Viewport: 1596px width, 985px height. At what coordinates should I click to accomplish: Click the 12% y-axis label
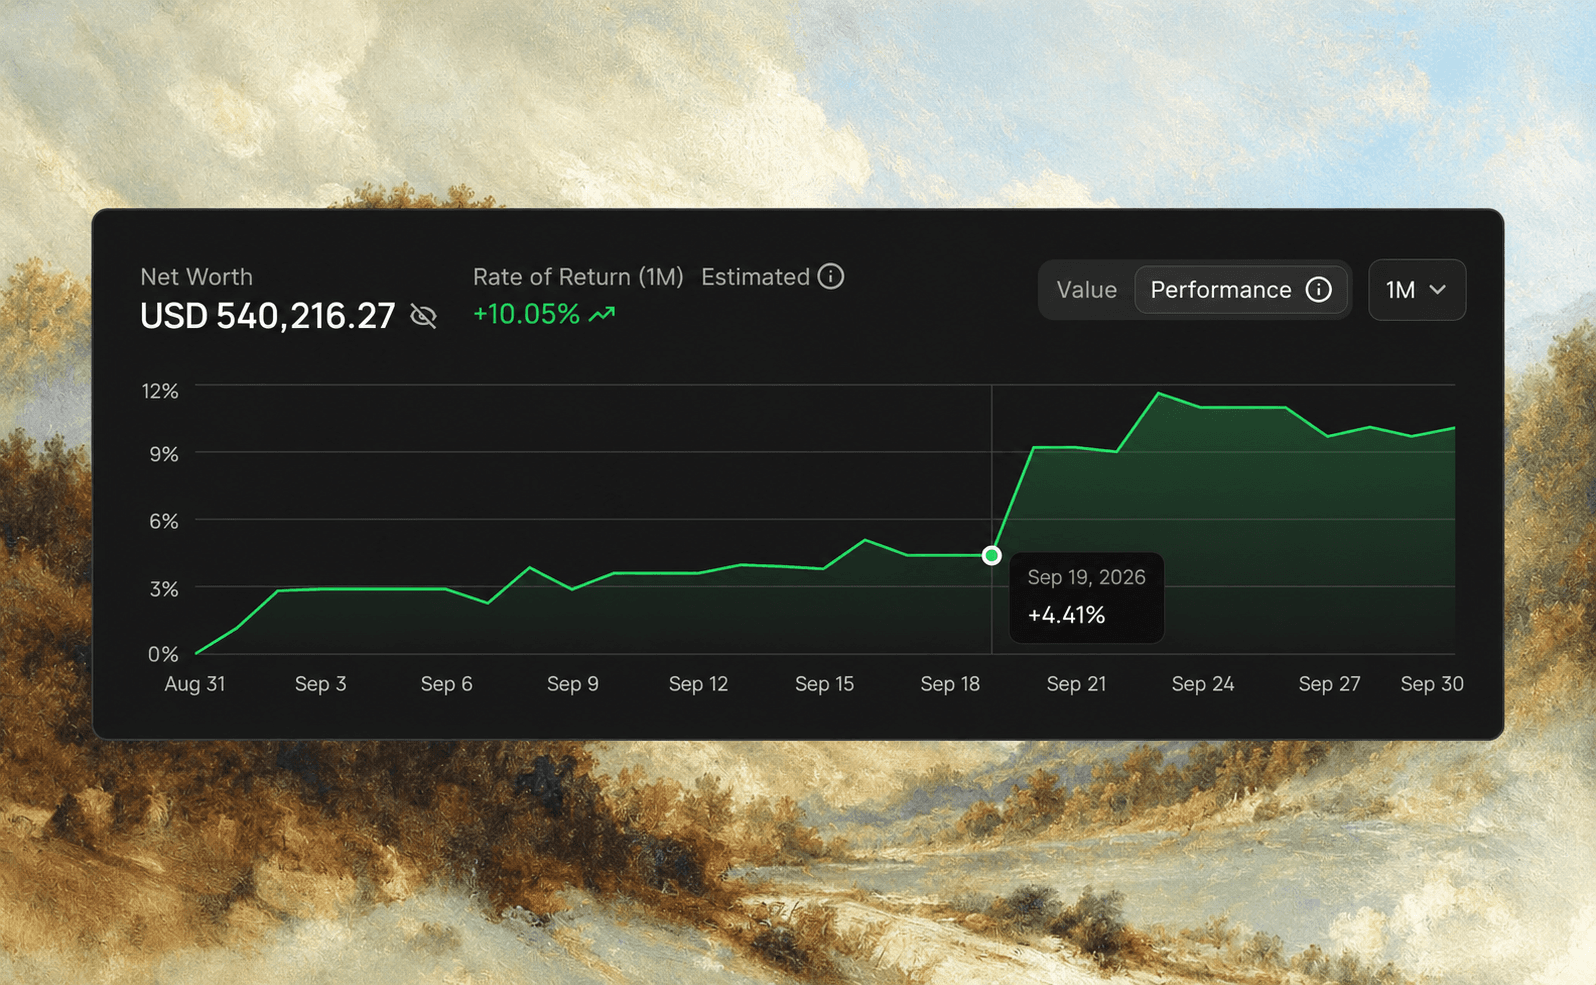pos(160,391)
